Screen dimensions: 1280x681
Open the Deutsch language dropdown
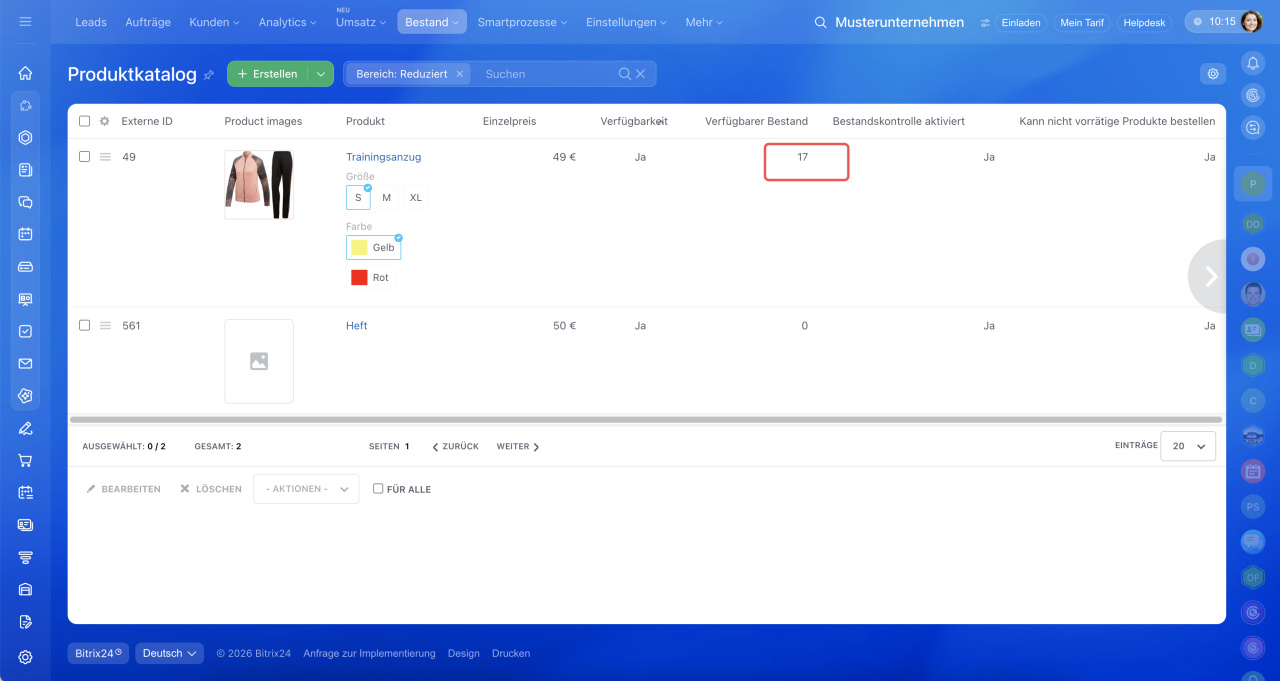pyautogui.click(x=169, y=653)
